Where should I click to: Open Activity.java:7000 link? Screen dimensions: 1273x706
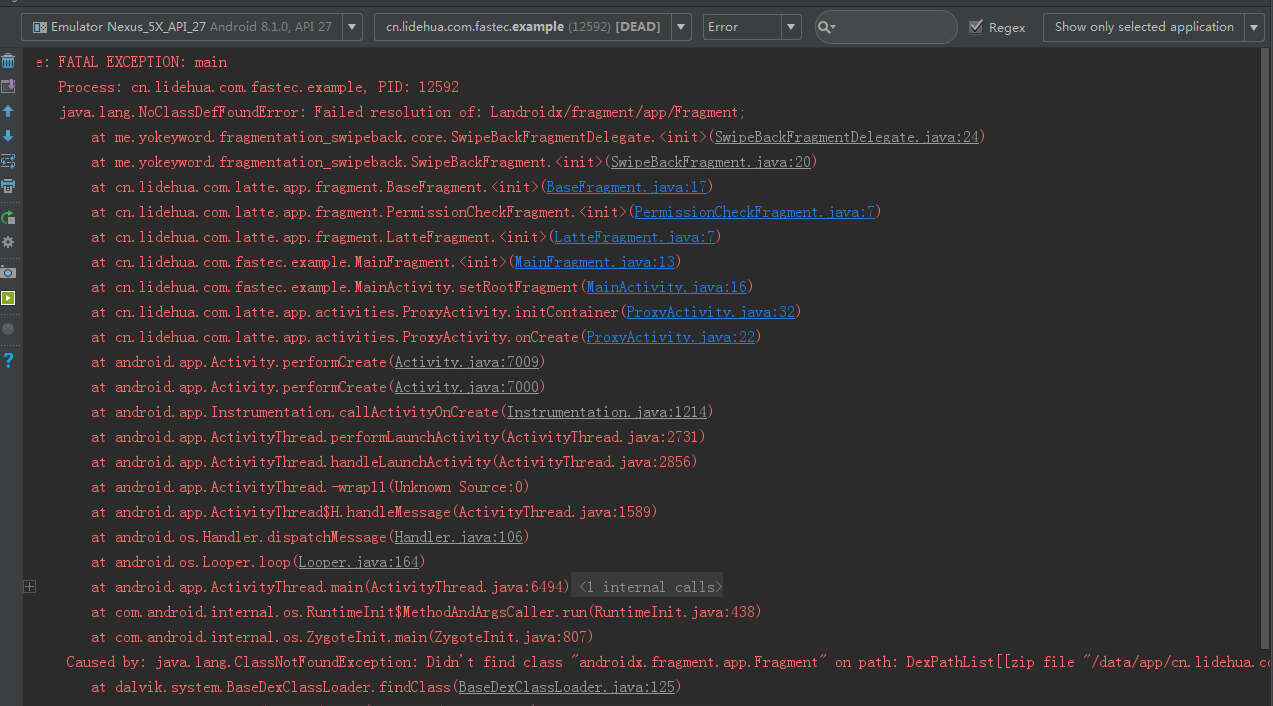(x=469, y=387)
